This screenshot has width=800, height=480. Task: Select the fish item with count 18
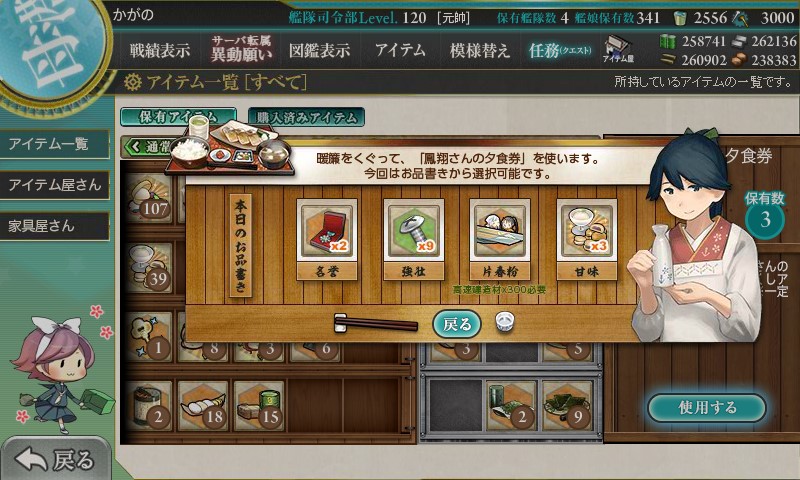coord(204,407)
